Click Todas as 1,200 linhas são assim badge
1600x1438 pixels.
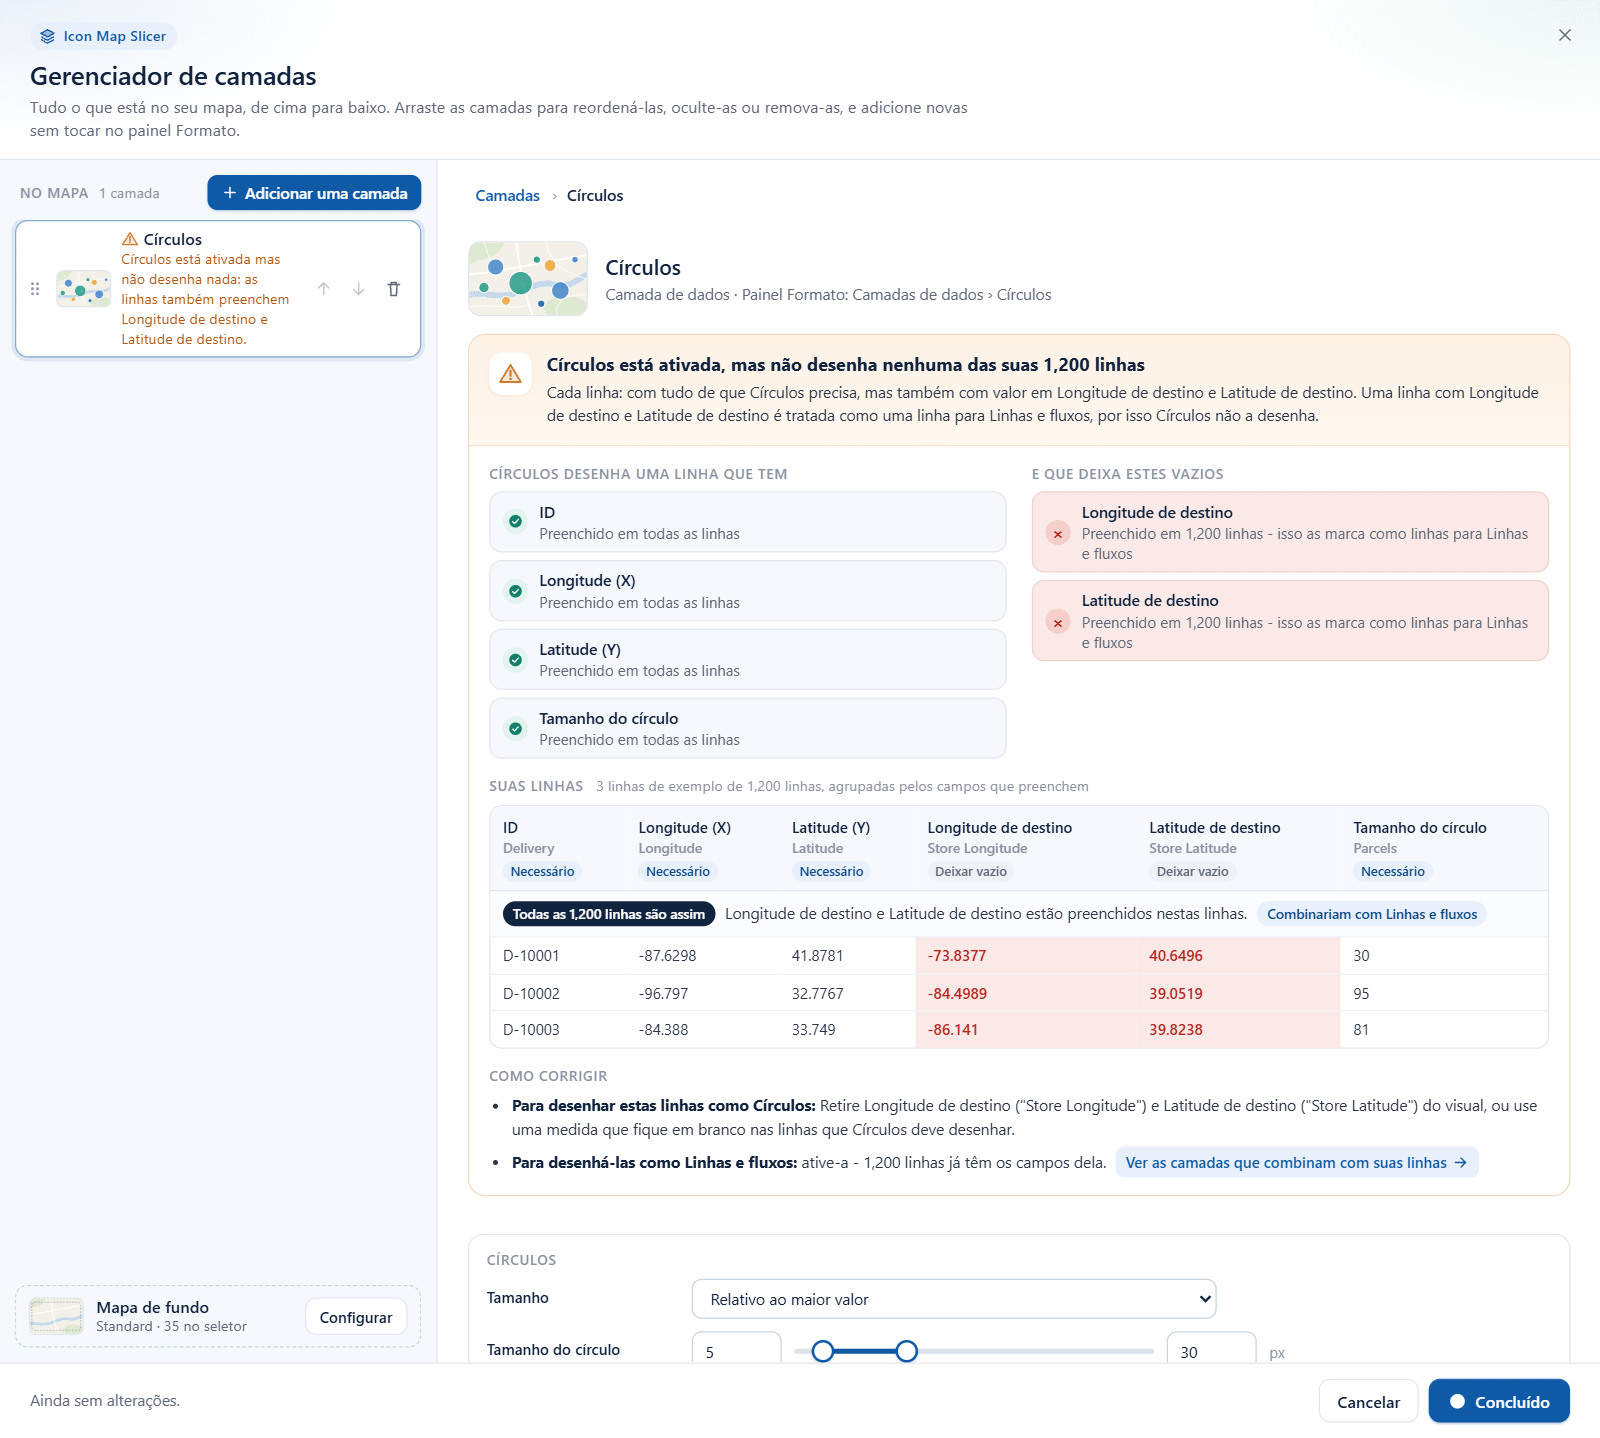[x=609, y=914]
